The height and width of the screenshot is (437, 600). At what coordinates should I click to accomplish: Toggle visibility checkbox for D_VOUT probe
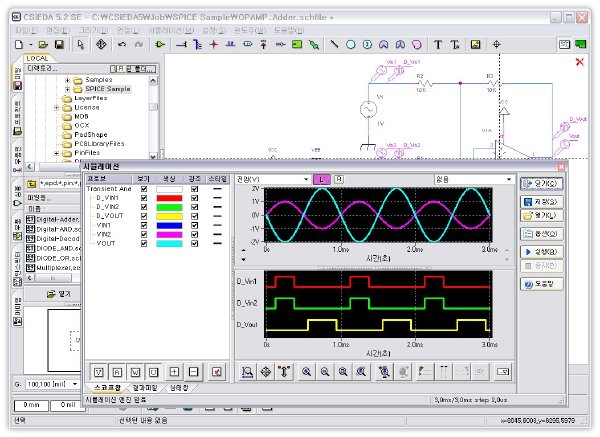click(144, 216)
